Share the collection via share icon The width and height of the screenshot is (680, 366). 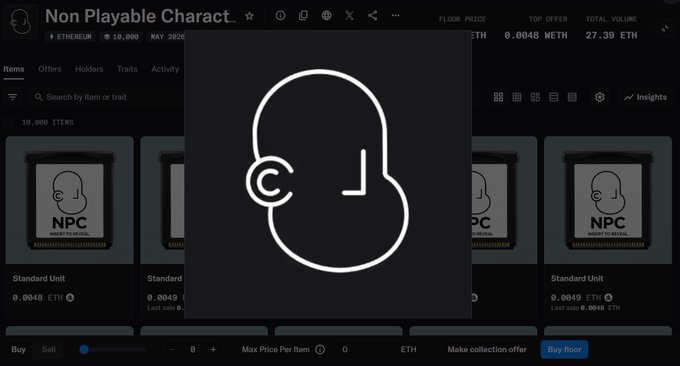373,16
